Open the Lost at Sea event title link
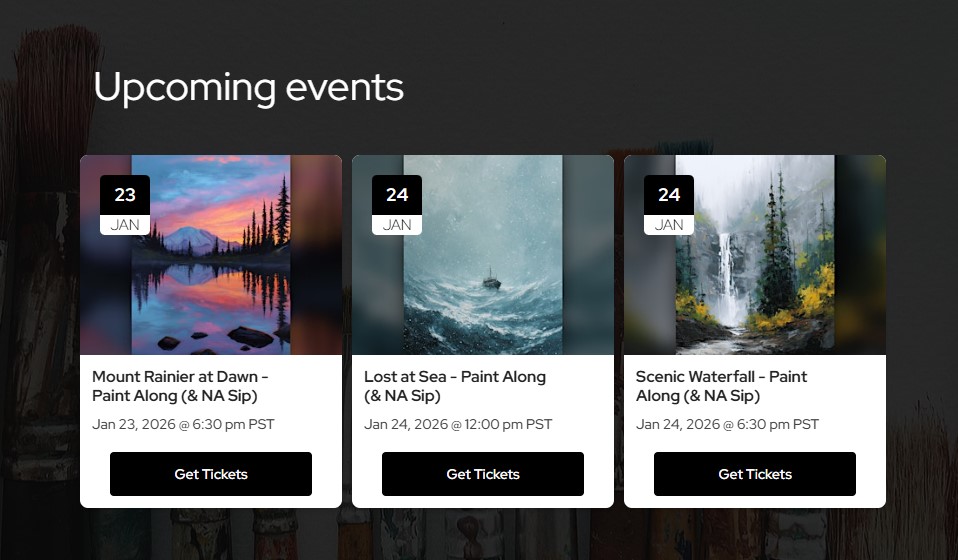The image size is (958, 560). click(455, 386)
